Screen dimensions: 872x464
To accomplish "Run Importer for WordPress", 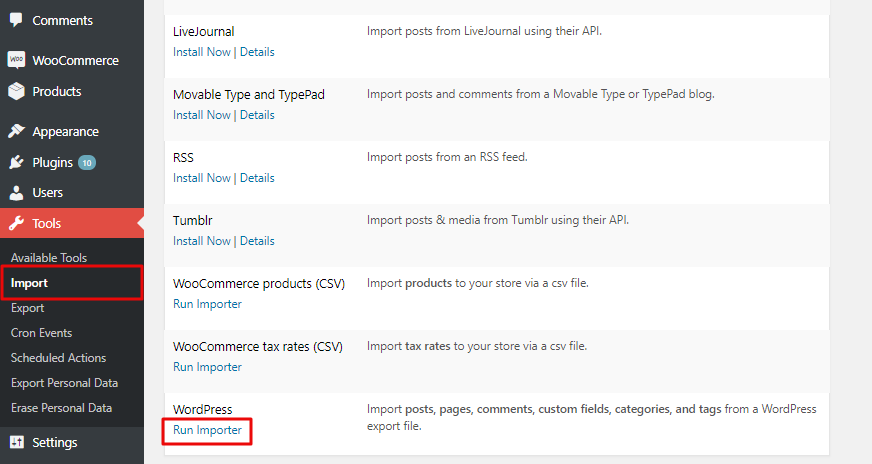I will point(207,430).
